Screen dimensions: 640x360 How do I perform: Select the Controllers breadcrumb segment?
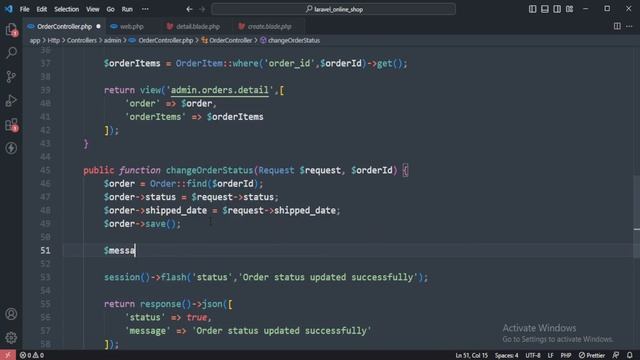tap(82, 40)
